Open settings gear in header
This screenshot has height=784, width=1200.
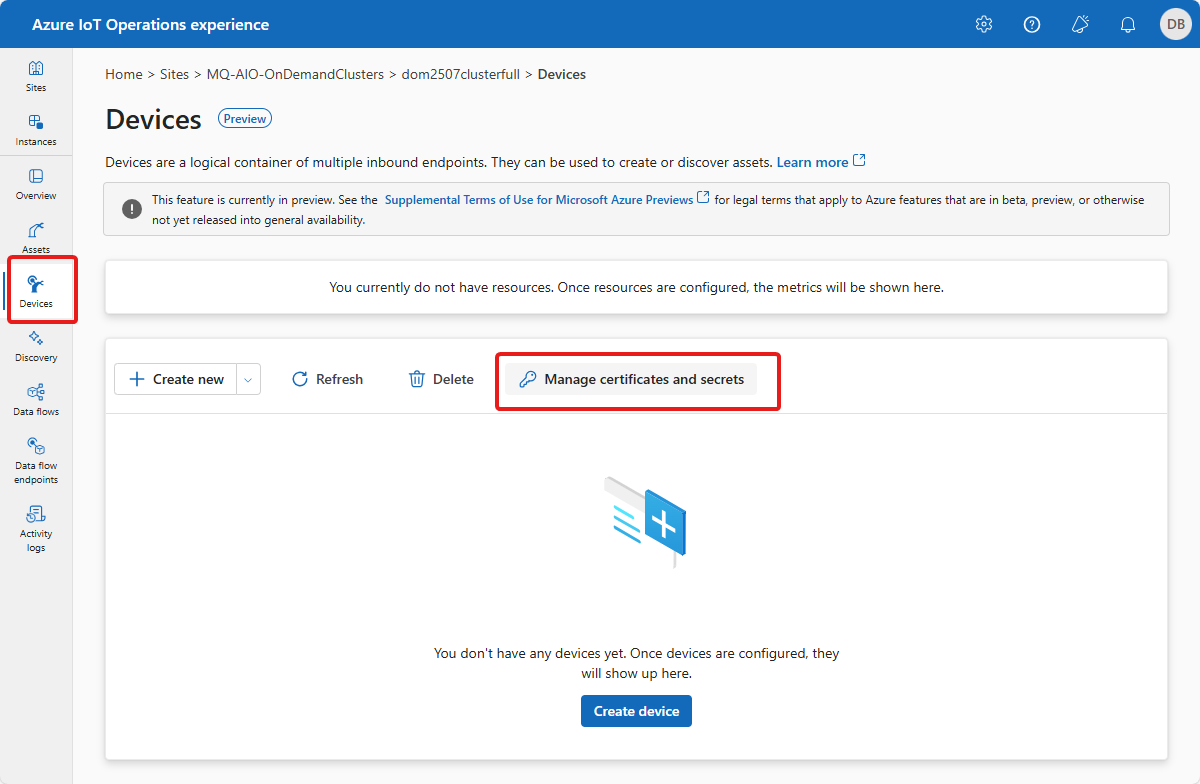[x=984, y=24]
